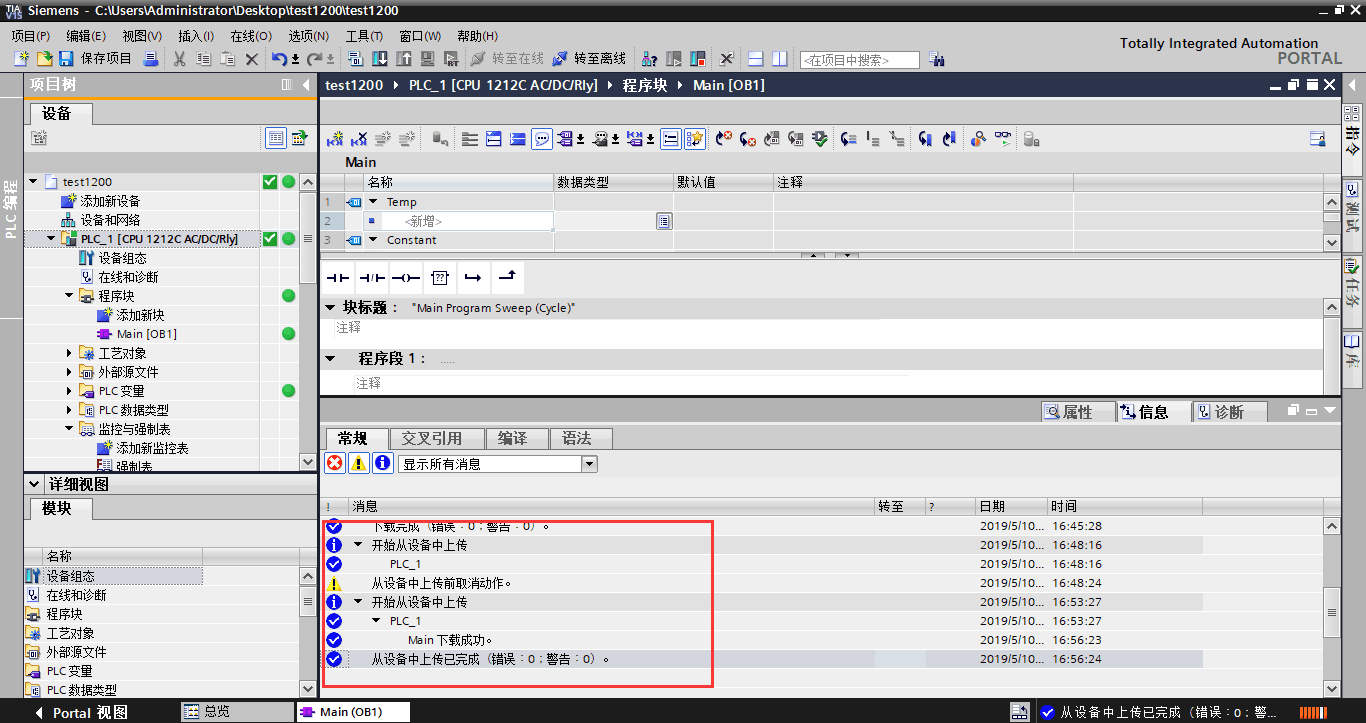Insert a normally closed contact from favorites
Viewport: 1366px width, 723px height.
371,277
